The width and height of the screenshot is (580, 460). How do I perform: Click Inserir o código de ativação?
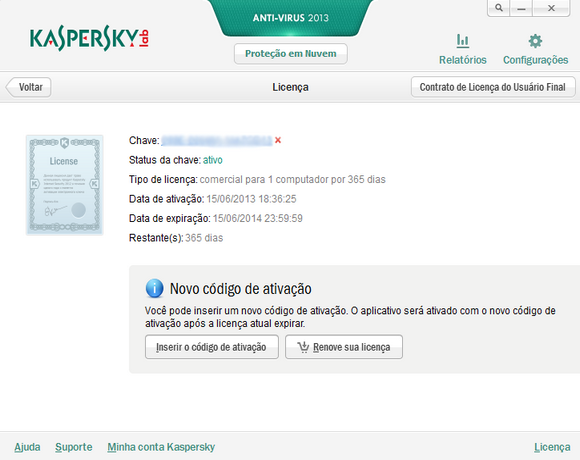click(x=212, y=347)
